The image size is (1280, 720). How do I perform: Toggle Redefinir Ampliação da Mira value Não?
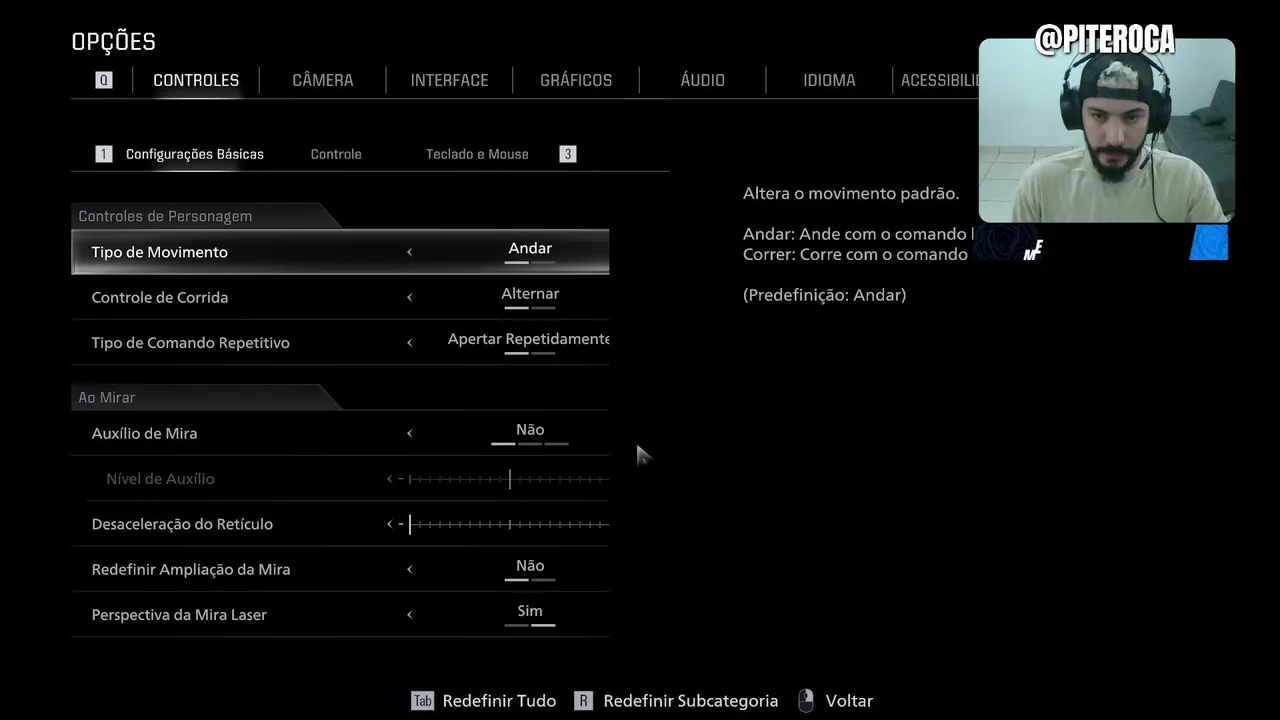click(530, 568)
